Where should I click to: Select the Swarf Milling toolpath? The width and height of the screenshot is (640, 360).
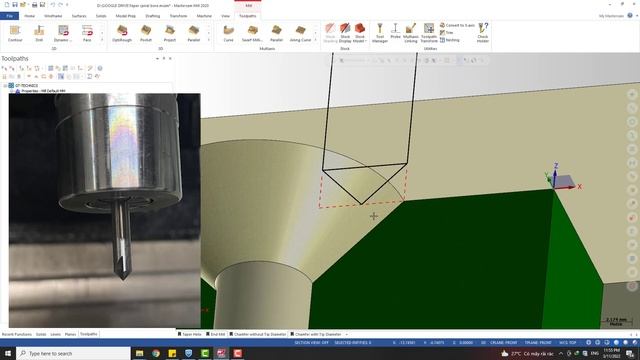tap(252, 33)
